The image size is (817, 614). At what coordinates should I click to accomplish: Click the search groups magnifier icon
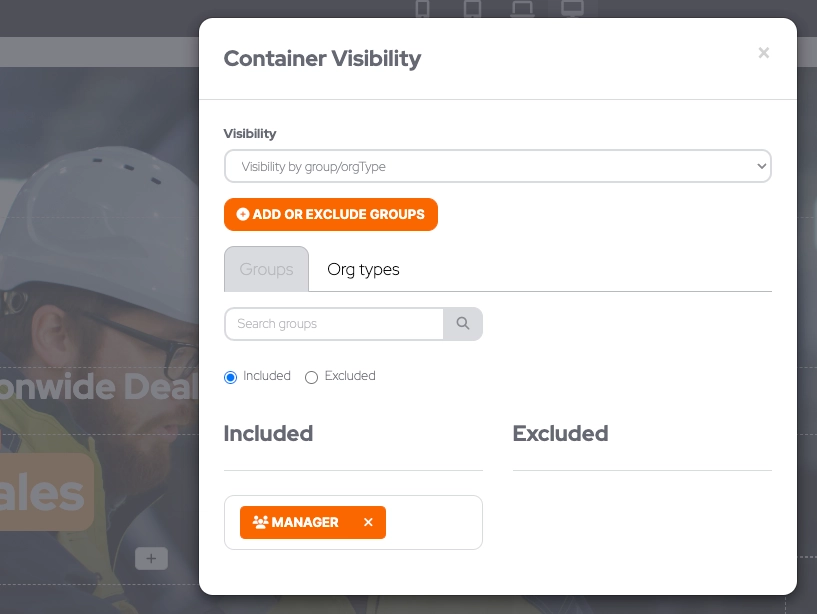coord(463,324)
